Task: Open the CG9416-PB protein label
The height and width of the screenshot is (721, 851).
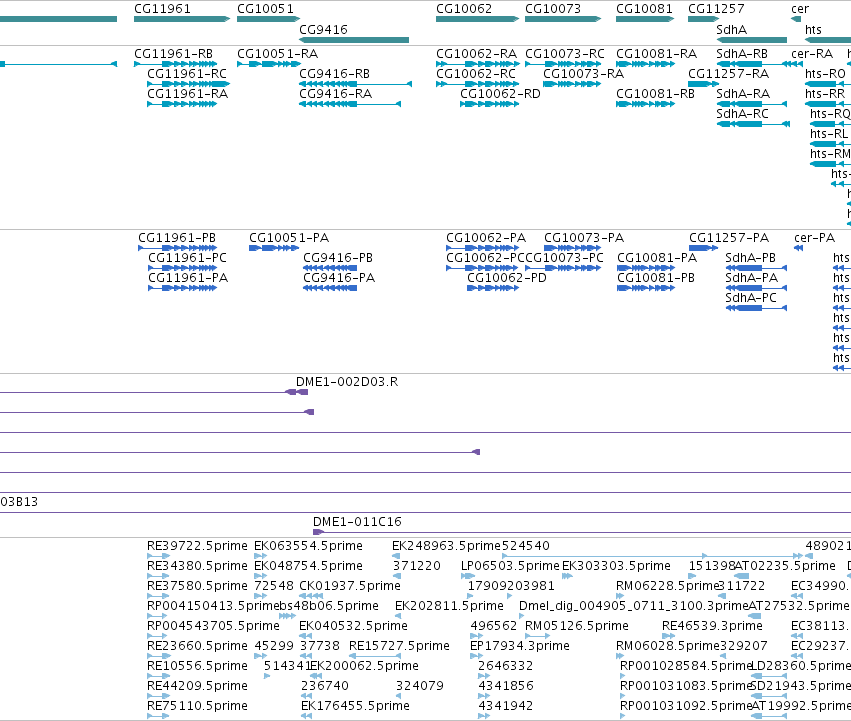Action: (338, 258)
